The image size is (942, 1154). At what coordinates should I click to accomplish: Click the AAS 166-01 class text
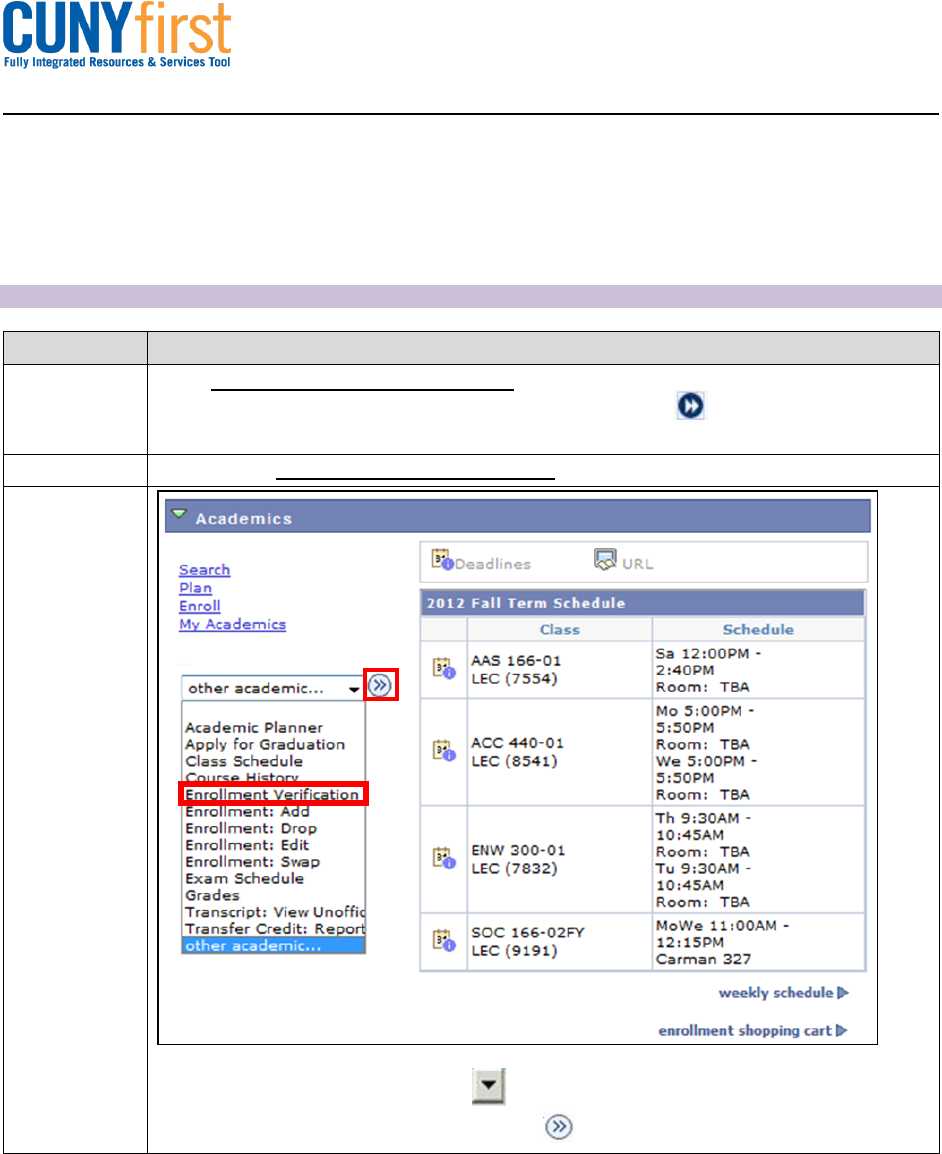pos(516,661)
